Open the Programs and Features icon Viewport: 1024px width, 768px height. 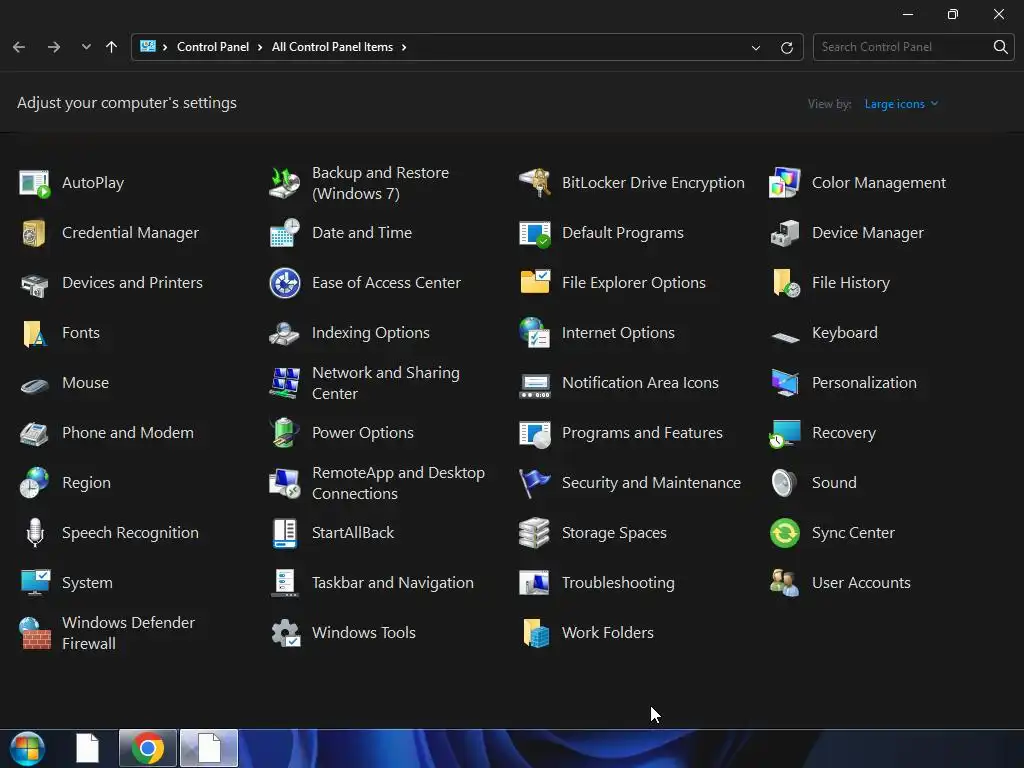coord(535,434)
